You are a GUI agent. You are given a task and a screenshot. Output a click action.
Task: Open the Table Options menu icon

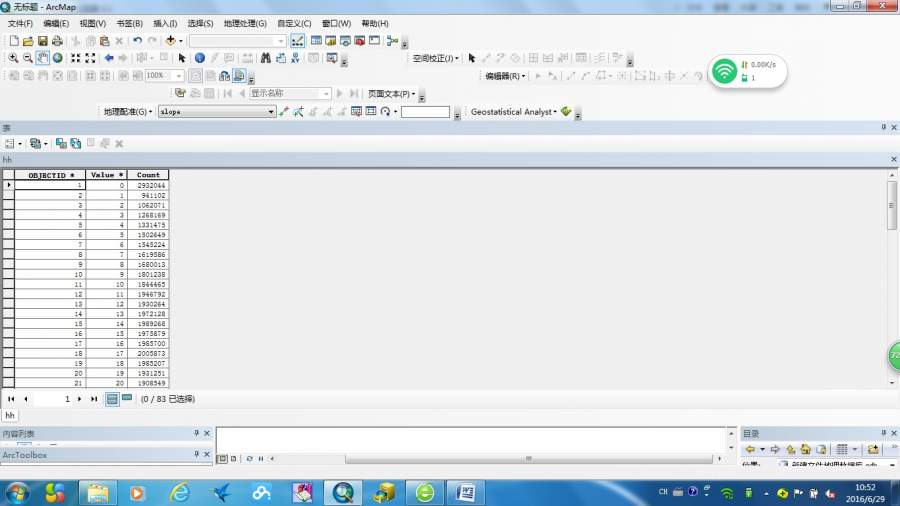coord(13,143)
